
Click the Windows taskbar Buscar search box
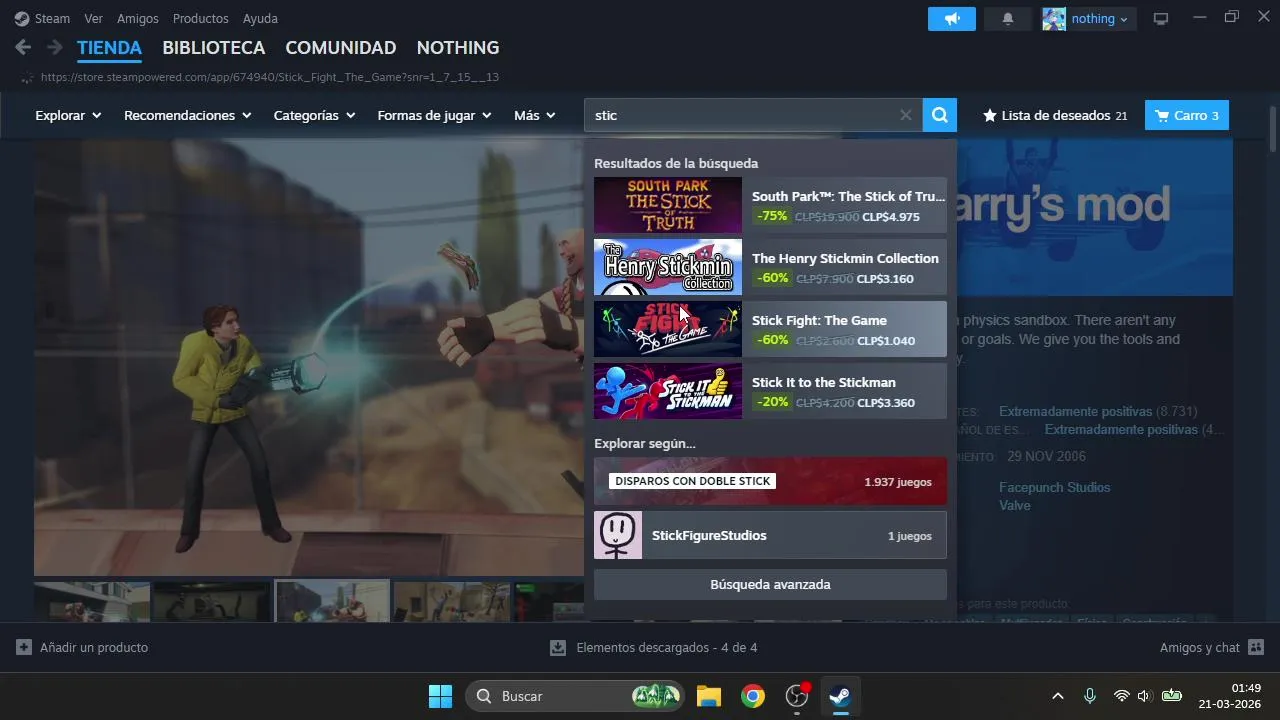coord(575,696)
